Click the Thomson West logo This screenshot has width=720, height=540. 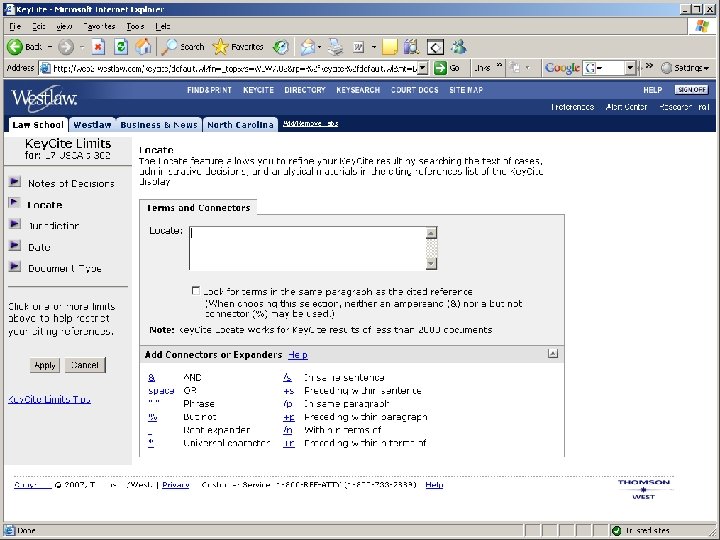click(644, 489)
